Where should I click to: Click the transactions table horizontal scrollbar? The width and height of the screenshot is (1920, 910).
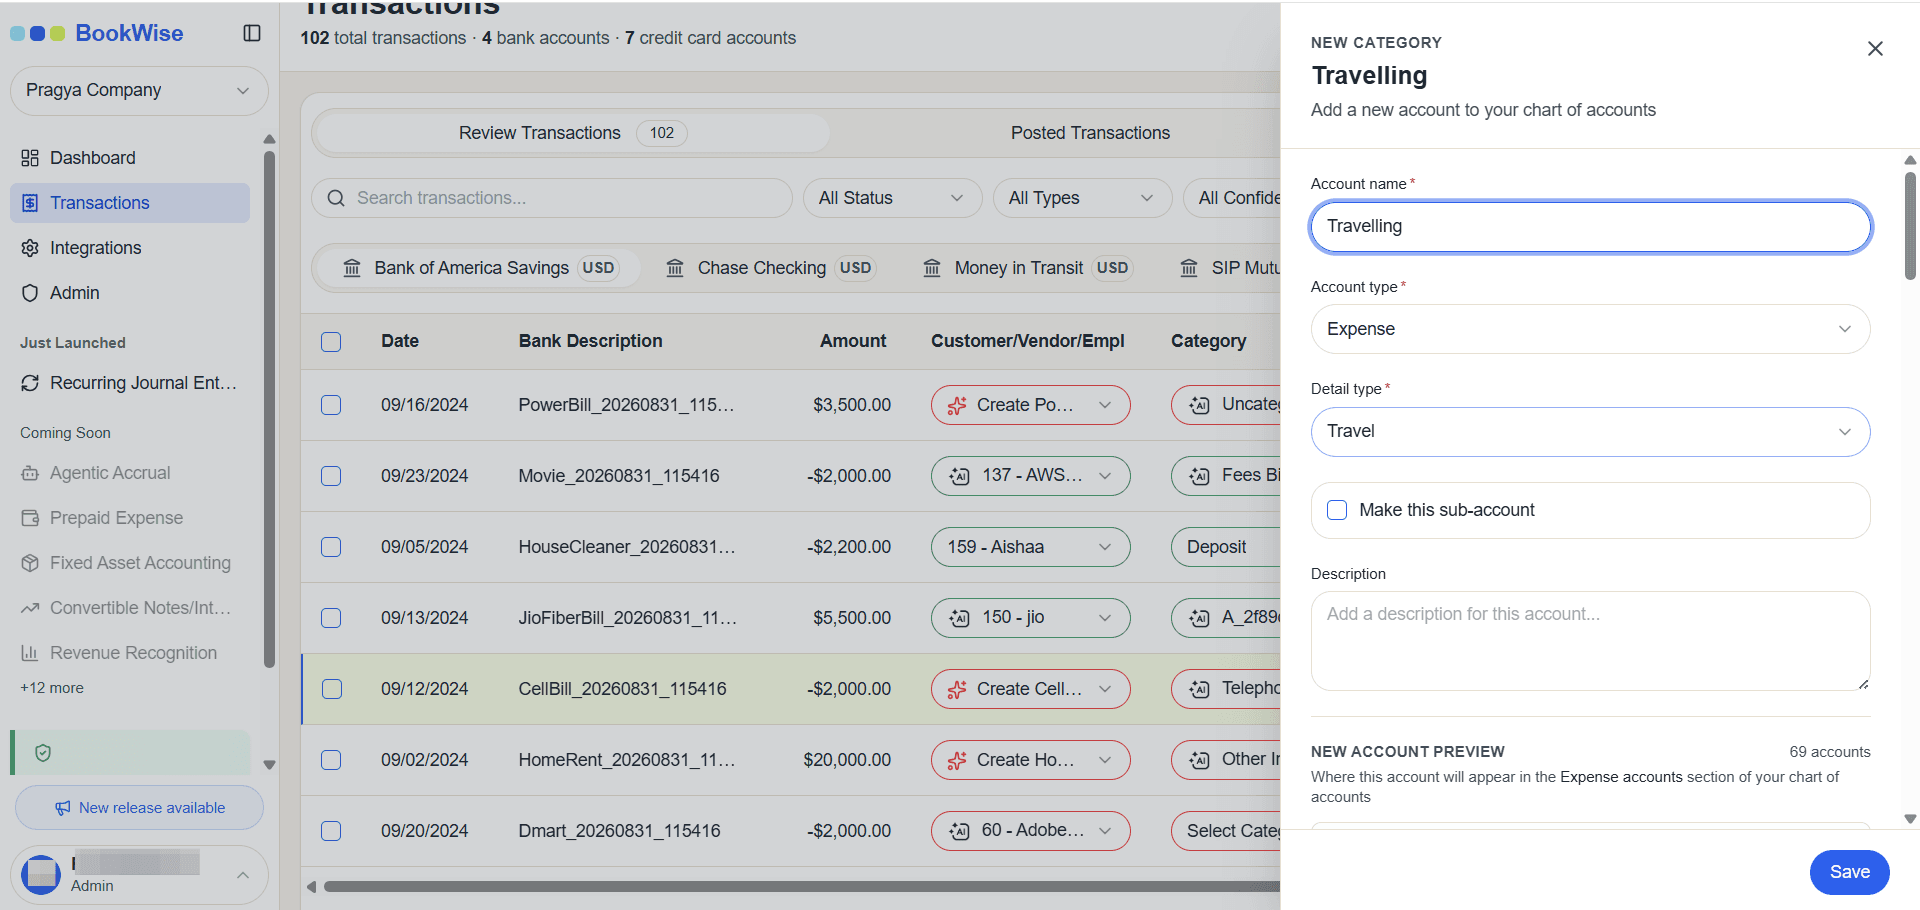[800, 886]
